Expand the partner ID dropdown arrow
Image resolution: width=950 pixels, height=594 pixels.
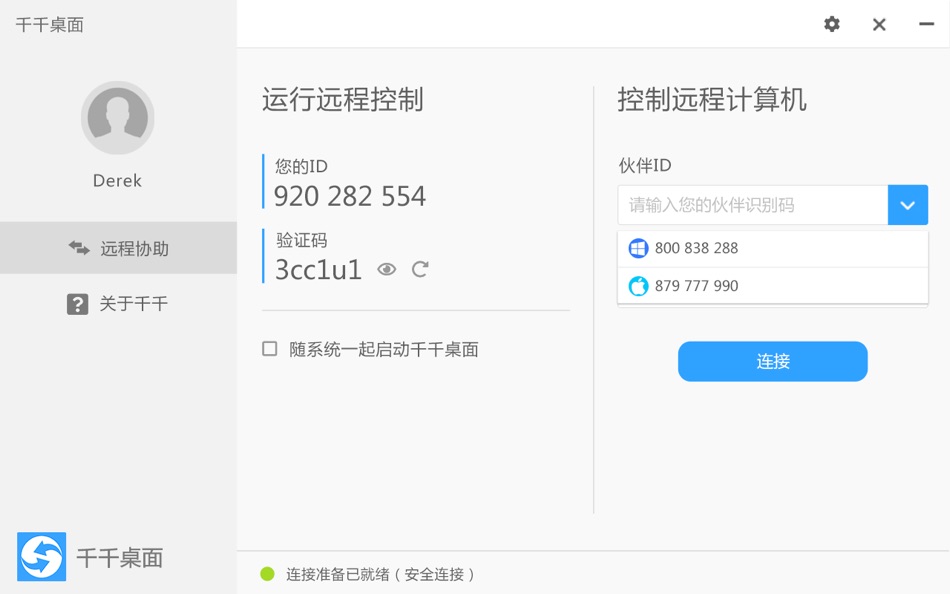tap(908, 205)
